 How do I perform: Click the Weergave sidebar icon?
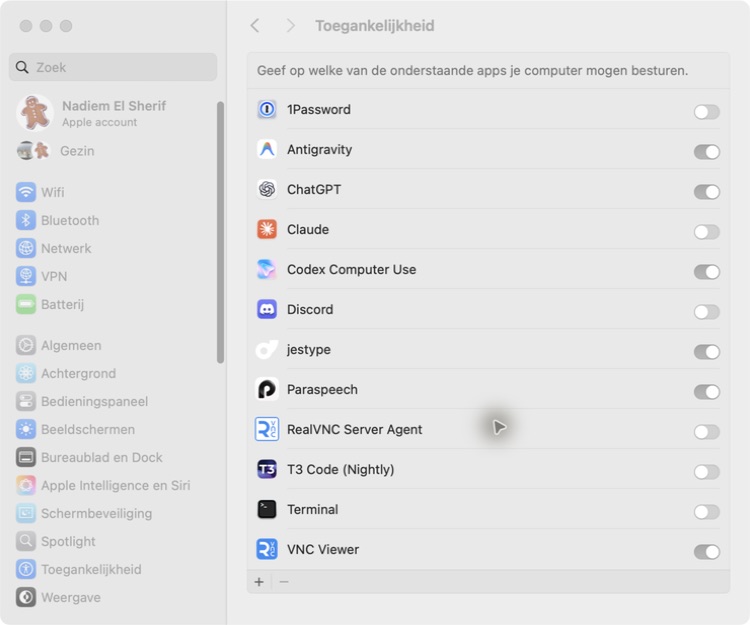(x=26, y=597)
